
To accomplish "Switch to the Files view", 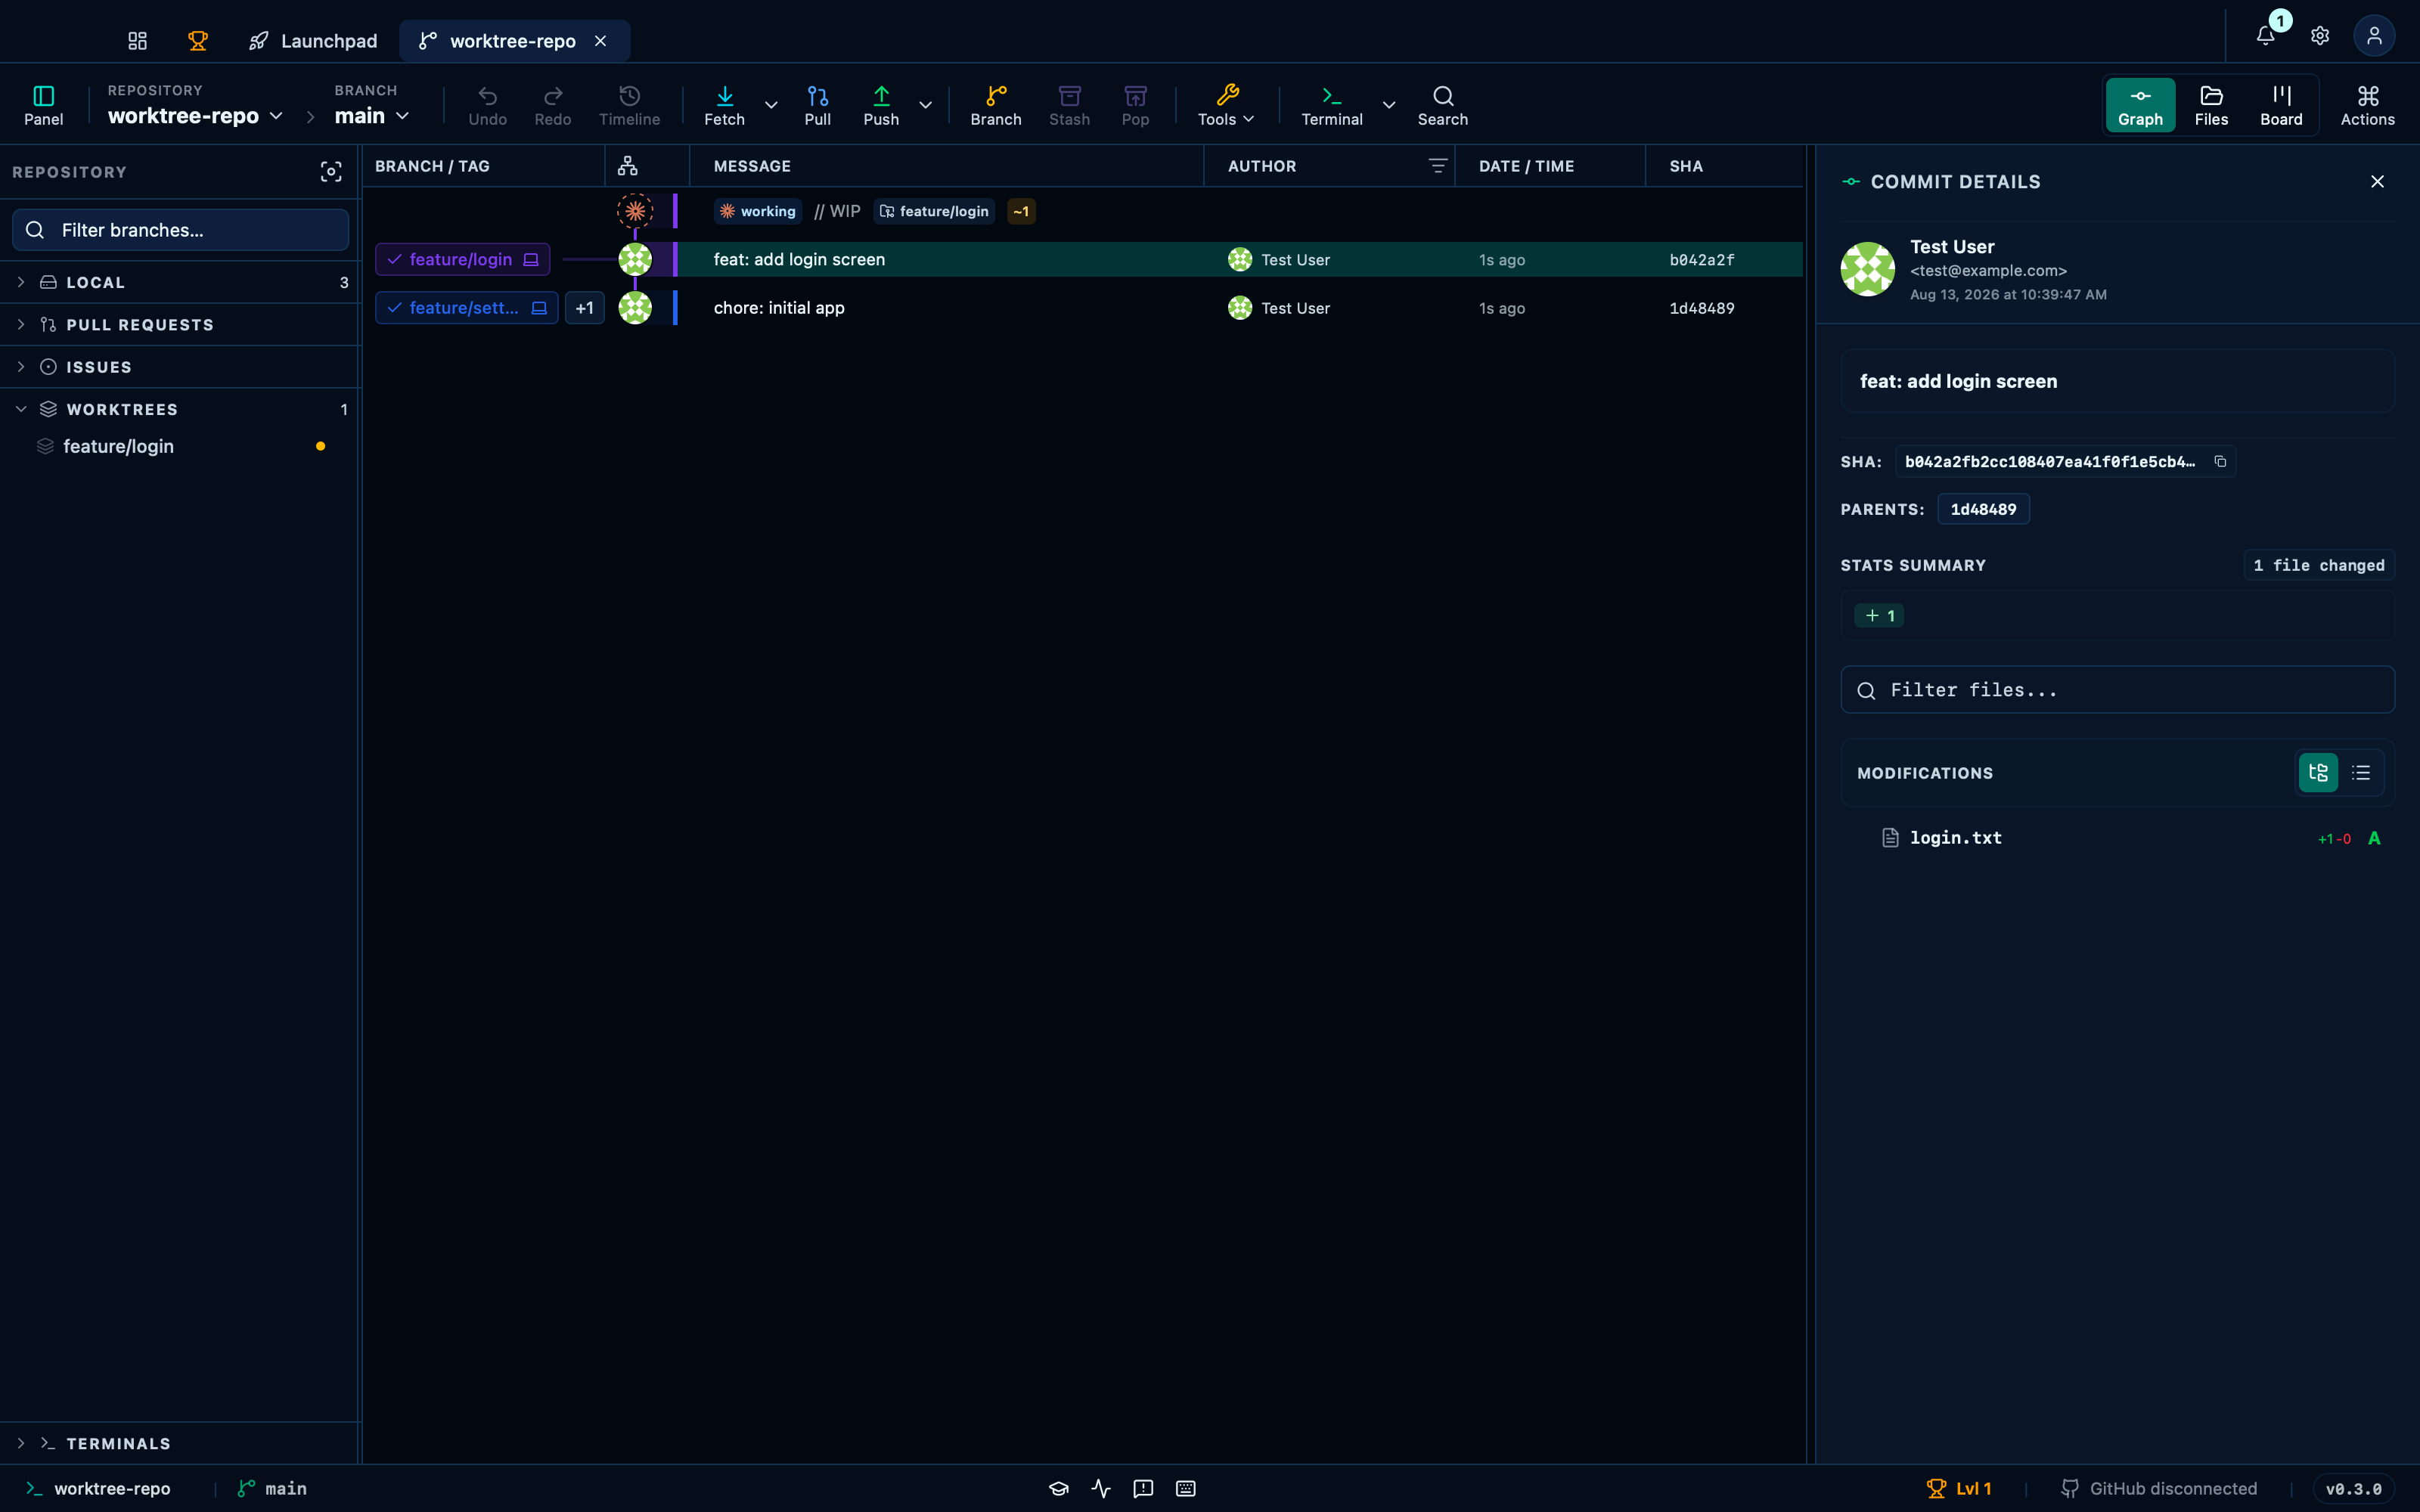I will [x=2212, y=105].
